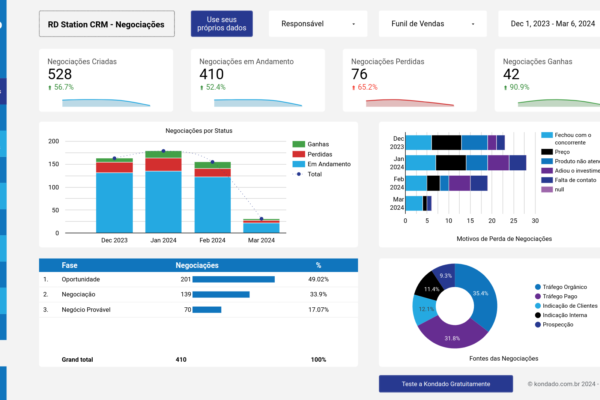Toggle the Total dot legend entry
Screen dimensions: 600x400
coord(297,174)
